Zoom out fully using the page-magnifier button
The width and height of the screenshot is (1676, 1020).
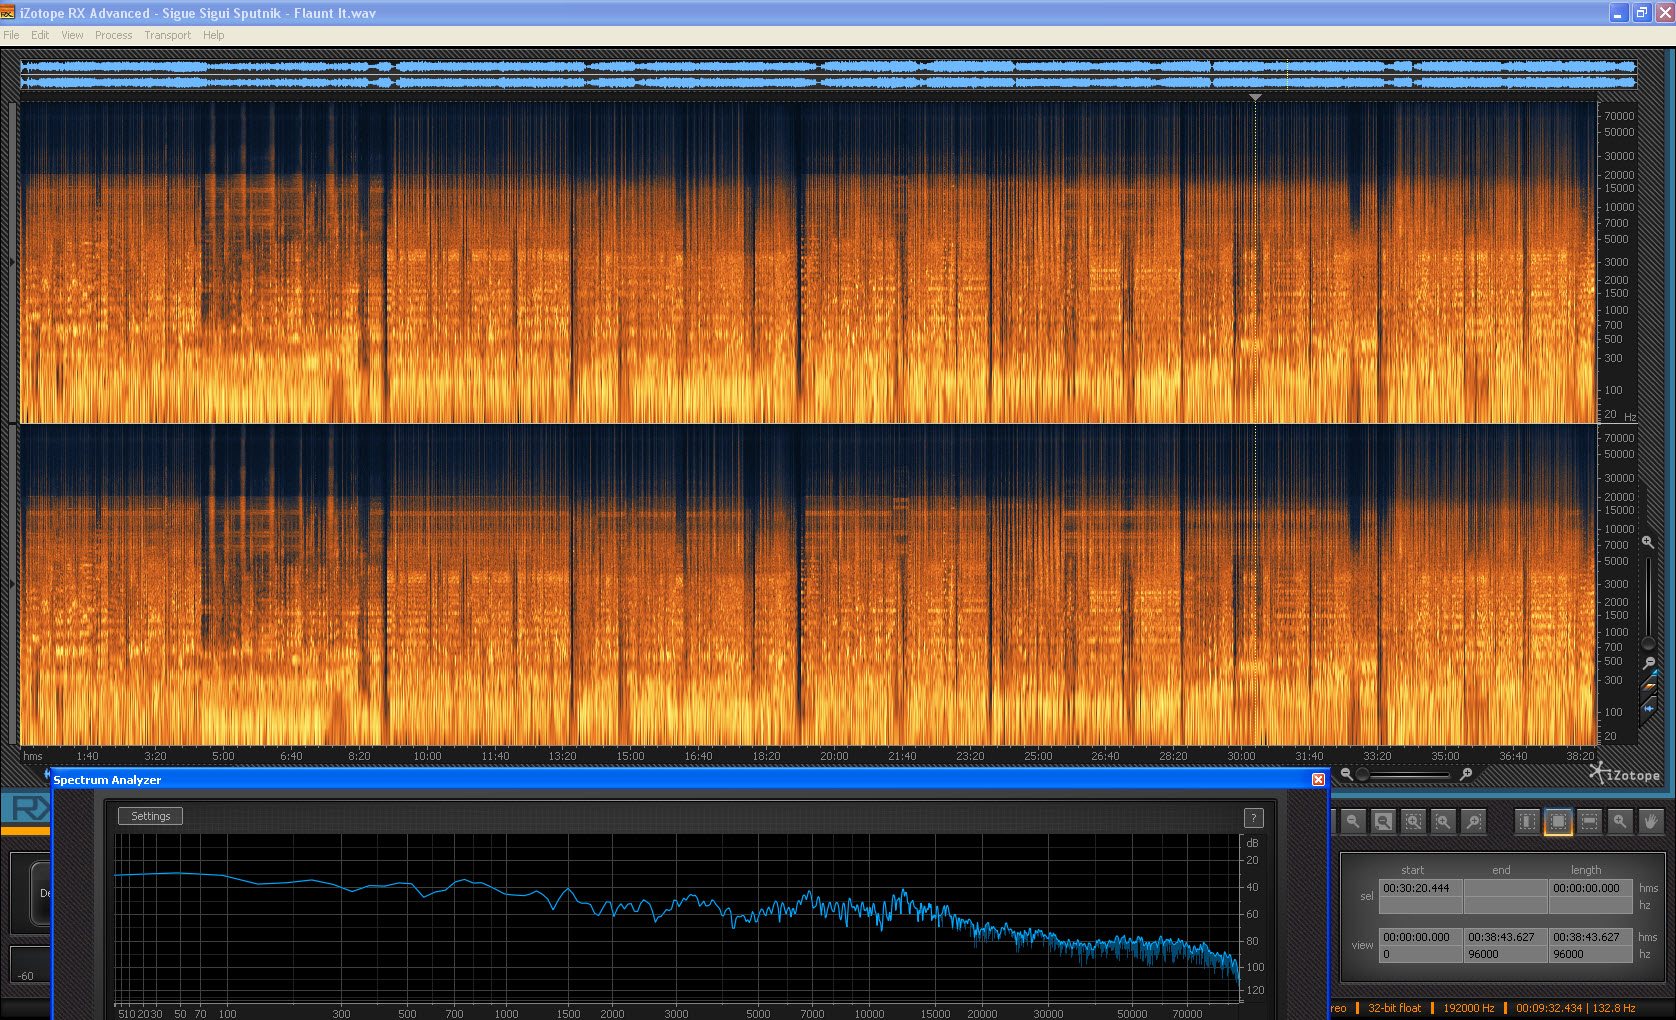[1383, 821]
